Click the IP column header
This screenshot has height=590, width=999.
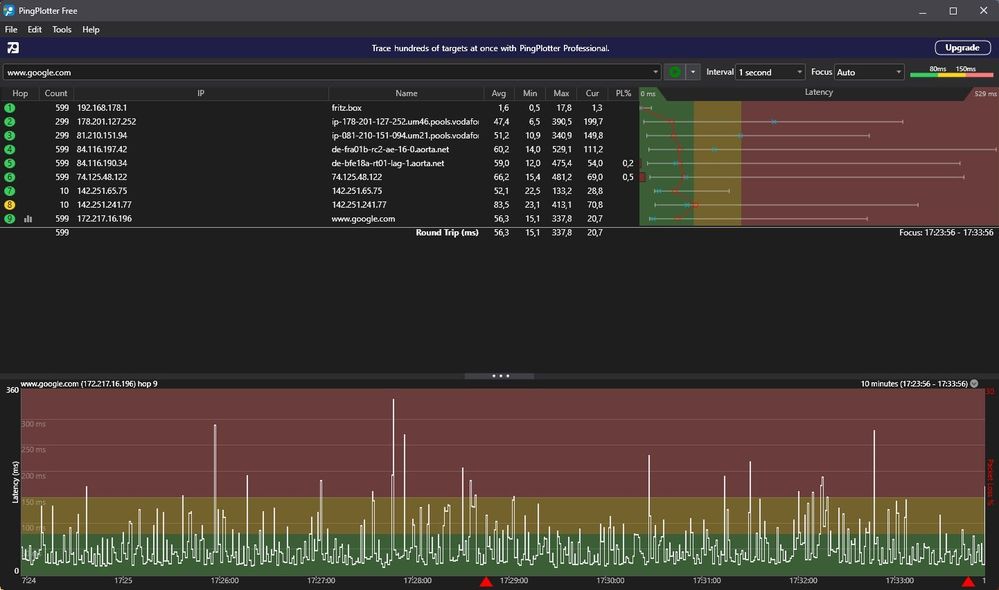[x=201, y=93]
